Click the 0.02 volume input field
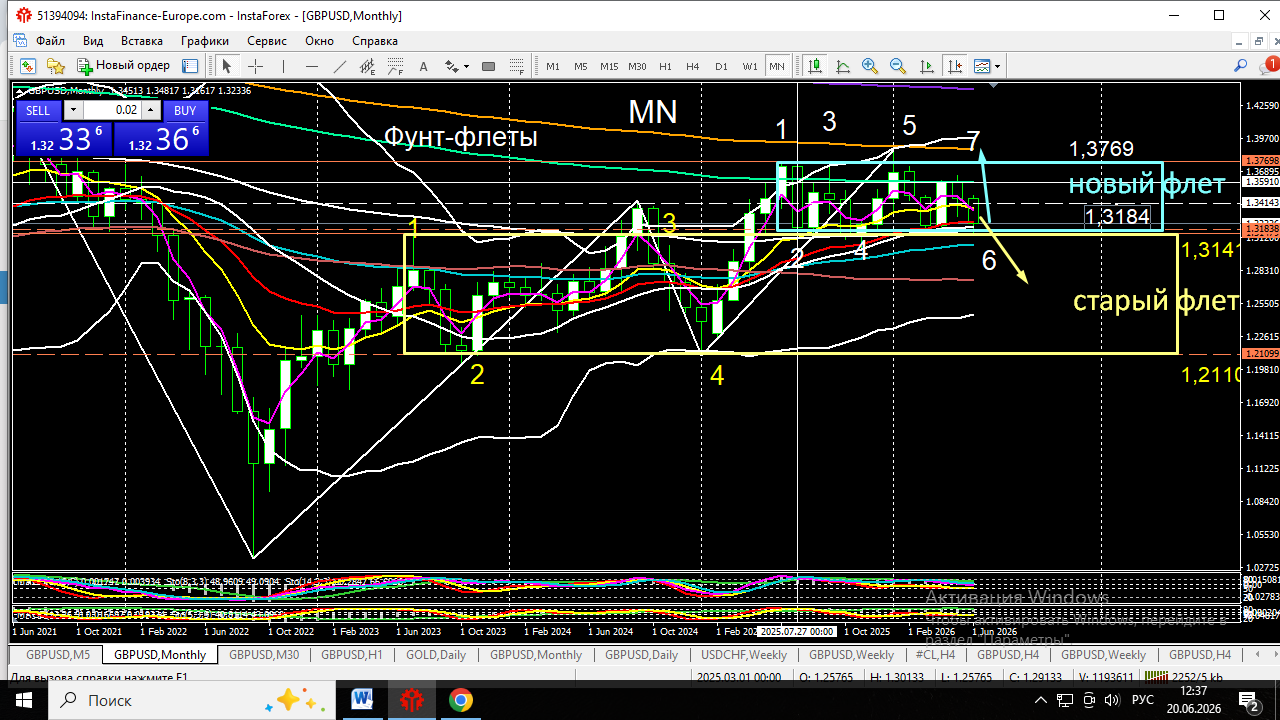This screenshot has height=720, width=1280. (112, 110)
